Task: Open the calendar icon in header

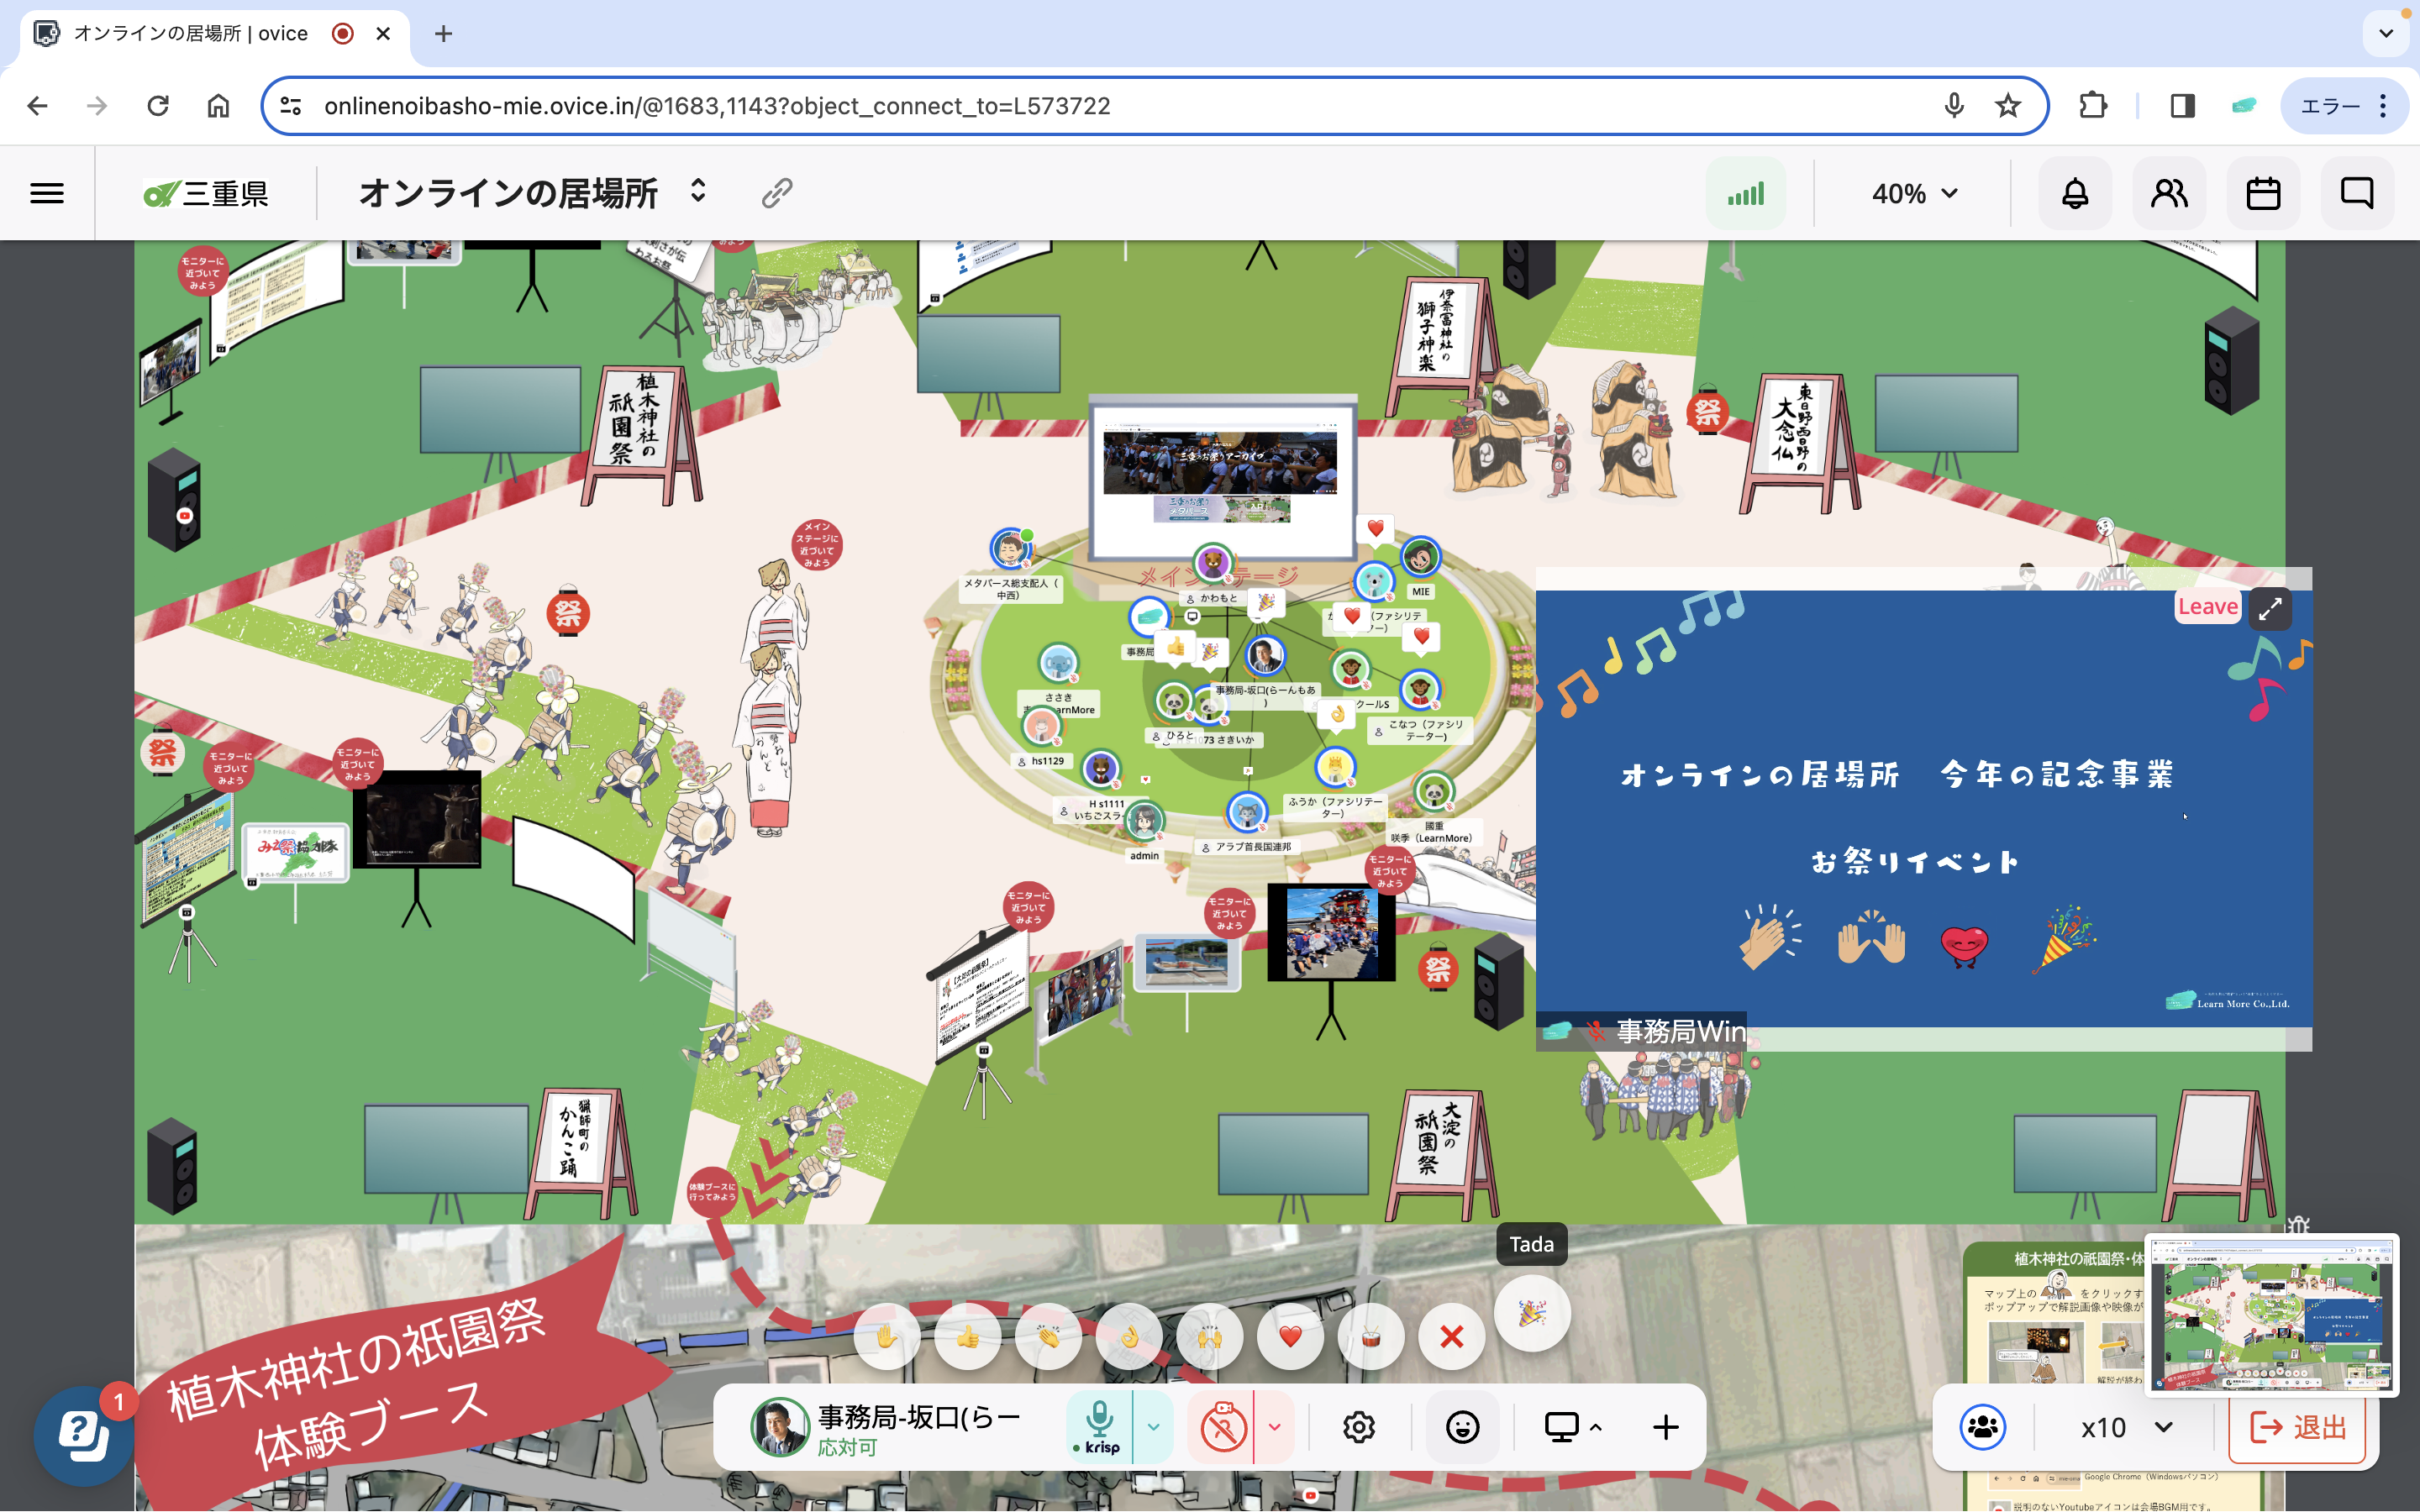Action: pyautogui.click(x=2263, y=193)
